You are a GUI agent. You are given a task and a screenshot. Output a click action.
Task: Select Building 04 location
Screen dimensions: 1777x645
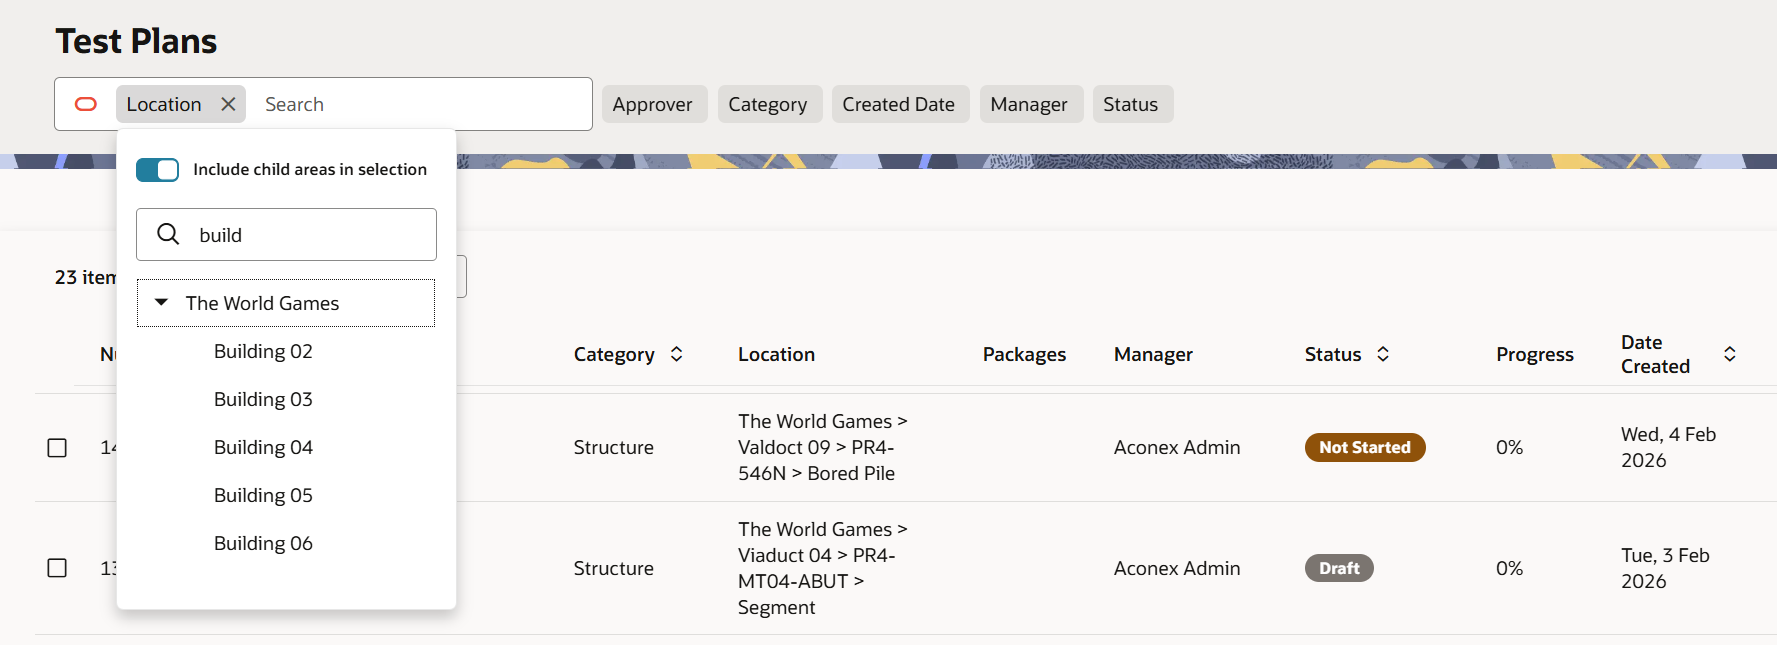tap(263, 447)
